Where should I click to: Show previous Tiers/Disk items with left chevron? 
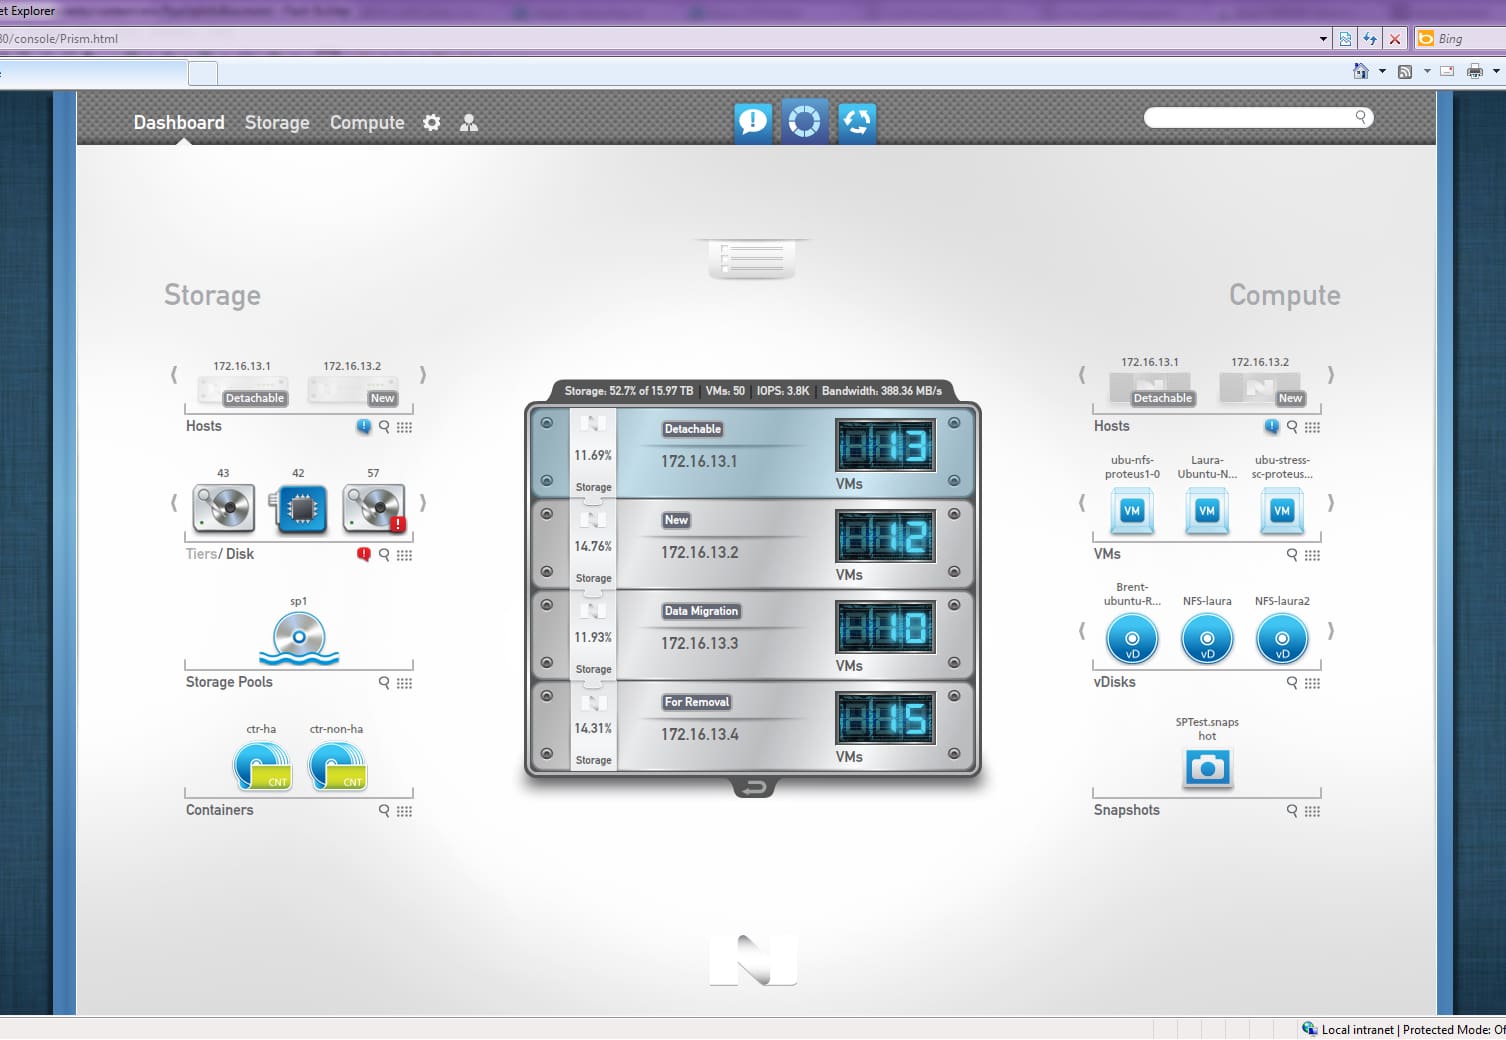(x=174, y=502)
